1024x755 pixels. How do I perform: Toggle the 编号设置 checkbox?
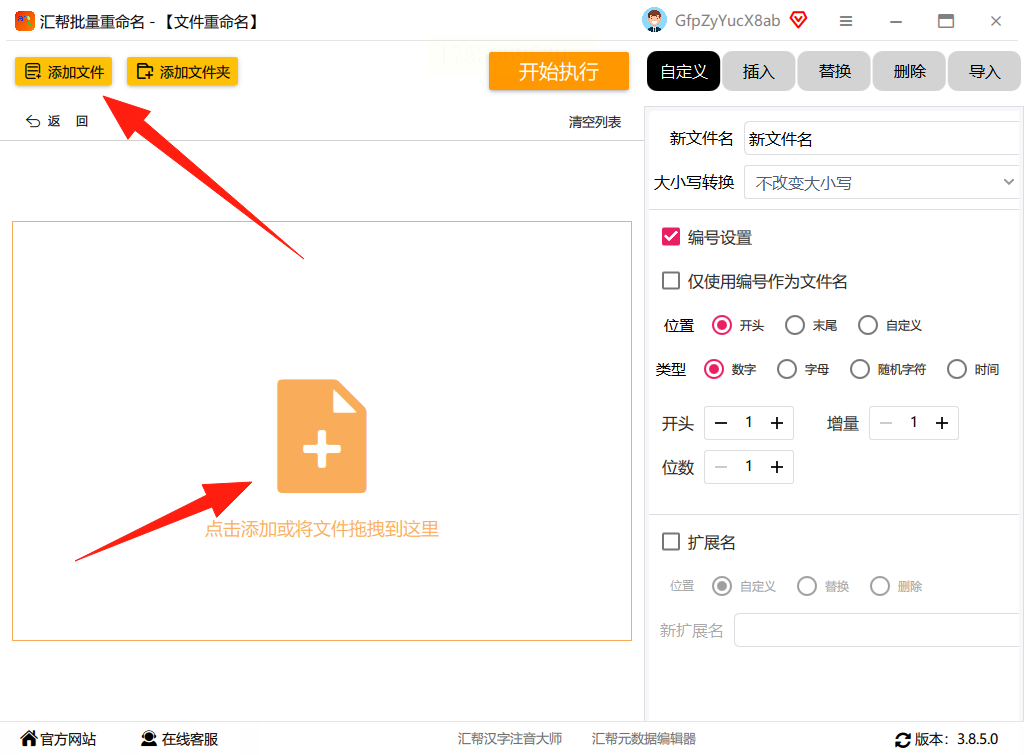coord(671,236)
